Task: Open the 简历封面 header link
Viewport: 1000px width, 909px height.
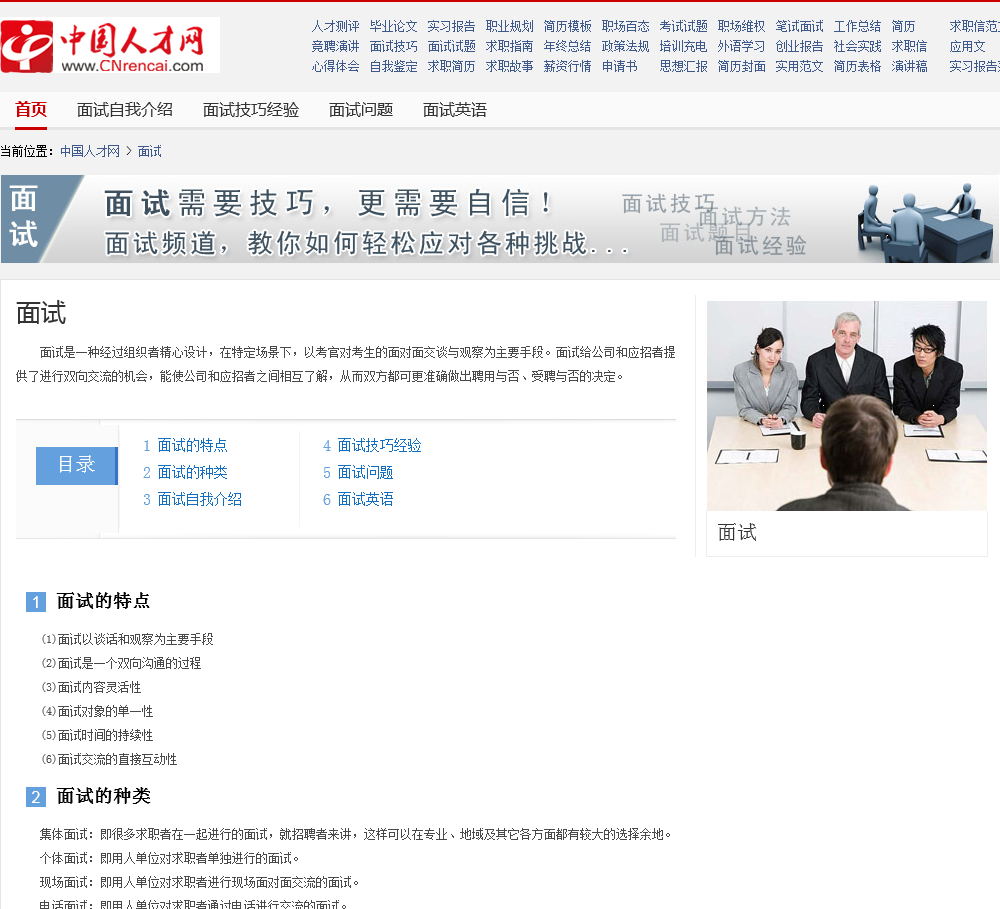Action: point(742,66)
